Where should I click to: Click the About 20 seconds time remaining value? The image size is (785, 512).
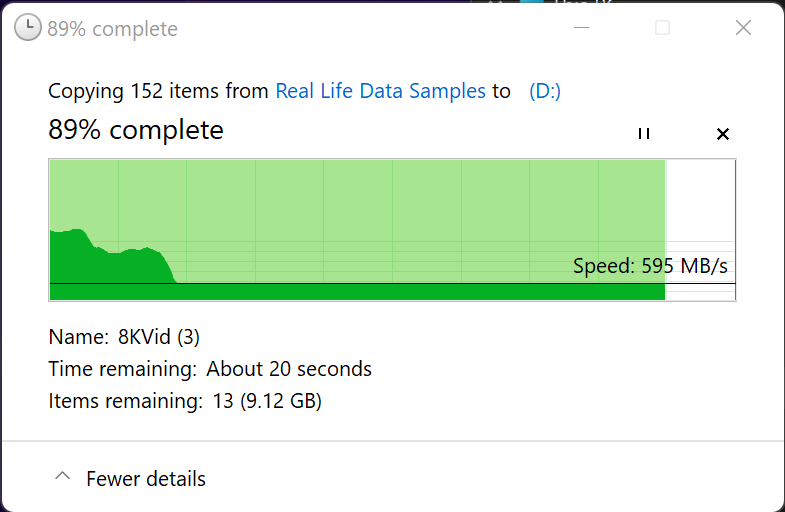289,369
